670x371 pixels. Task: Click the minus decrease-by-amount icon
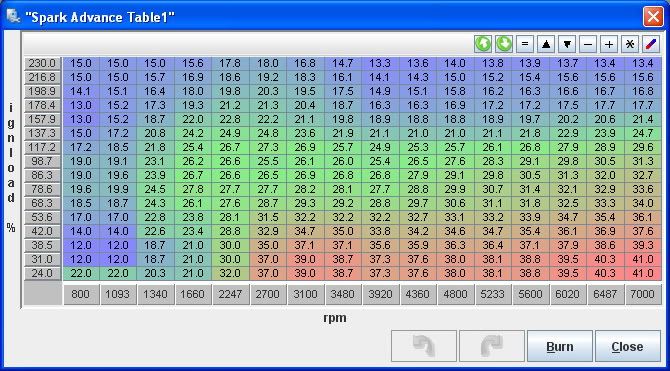pyautogui.click(x=588, y=44)
